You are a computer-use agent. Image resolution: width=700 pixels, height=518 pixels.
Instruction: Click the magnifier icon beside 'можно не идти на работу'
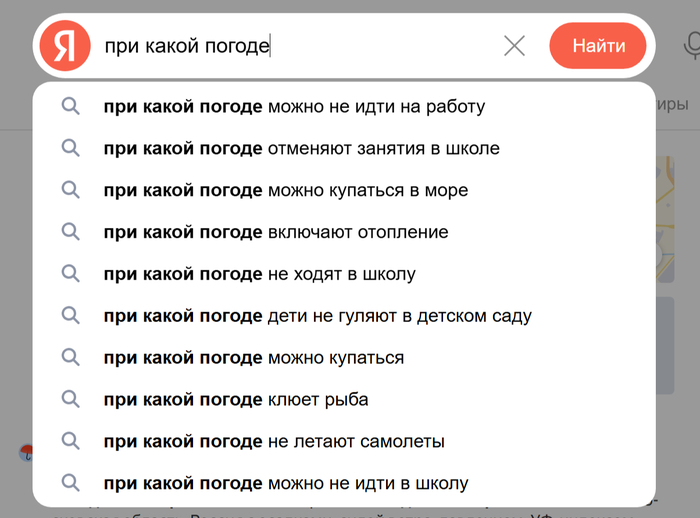click(70, 106)
